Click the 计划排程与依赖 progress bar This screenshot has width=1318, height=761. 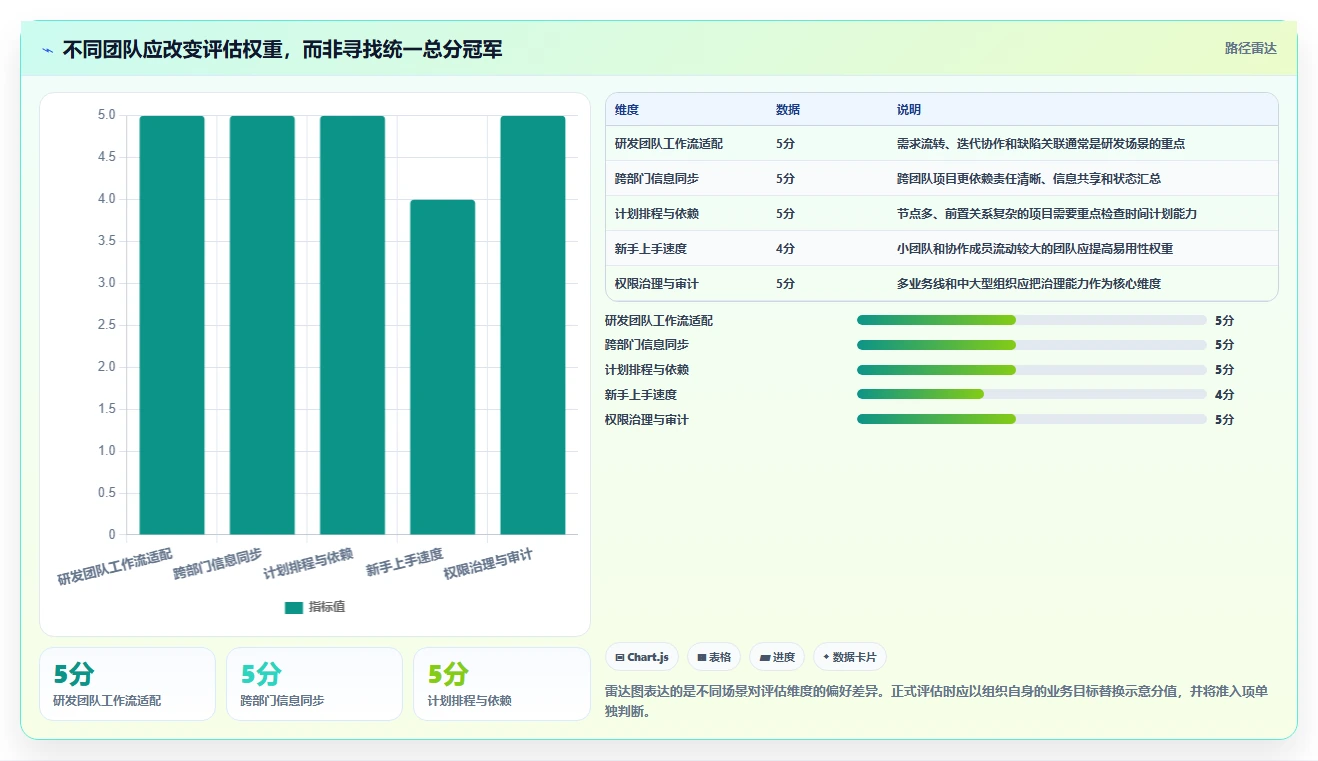[1031, 369]
